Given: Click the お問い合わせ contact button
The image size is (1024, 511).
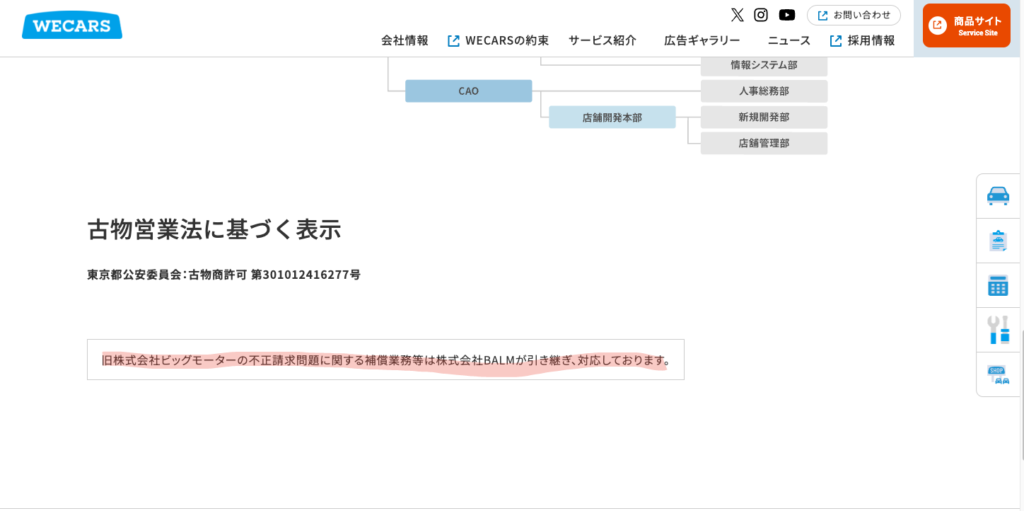Looking at the screenshot, I should coord(853,15).
